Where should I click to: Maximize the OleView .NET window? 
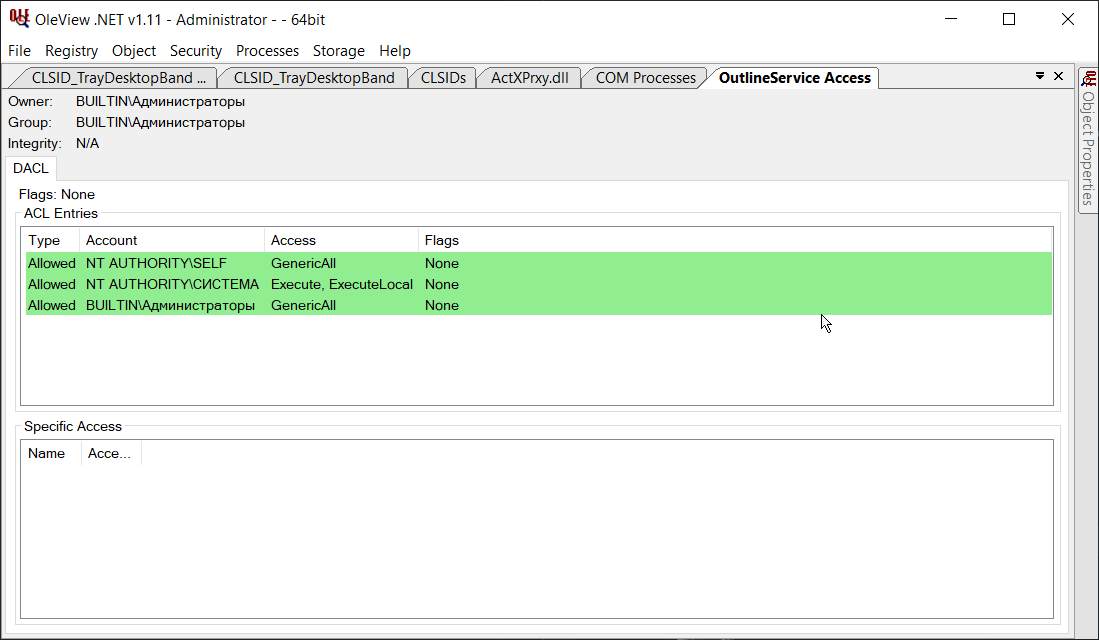[x=1009, y=19]
